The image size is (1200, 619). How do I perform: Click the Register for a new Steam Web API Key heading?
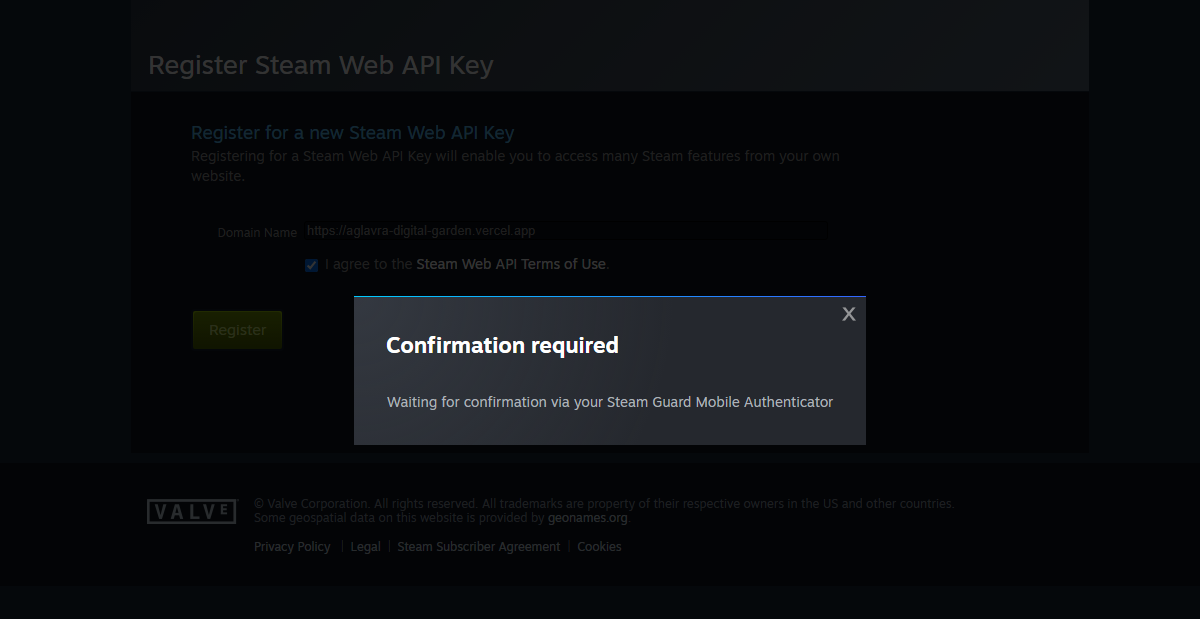tap(353, 132)
